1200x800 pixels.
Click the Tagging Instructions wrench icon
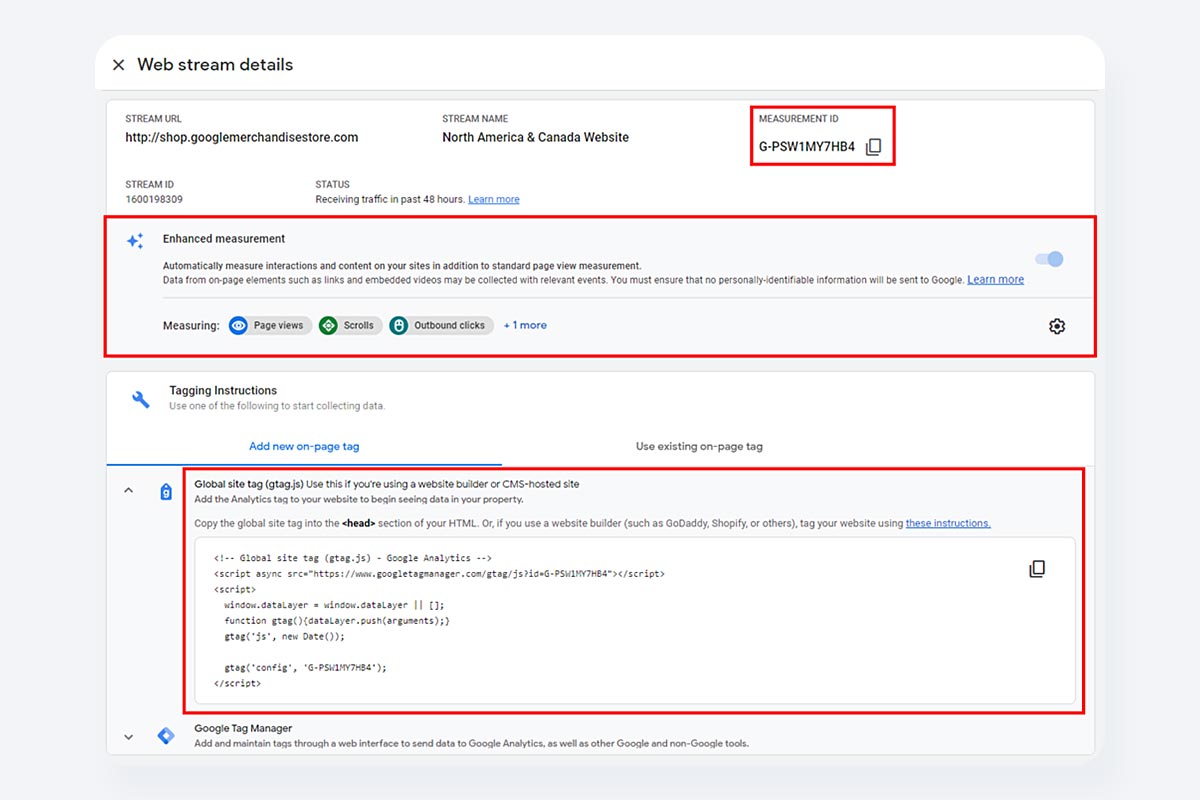[141, 399]
